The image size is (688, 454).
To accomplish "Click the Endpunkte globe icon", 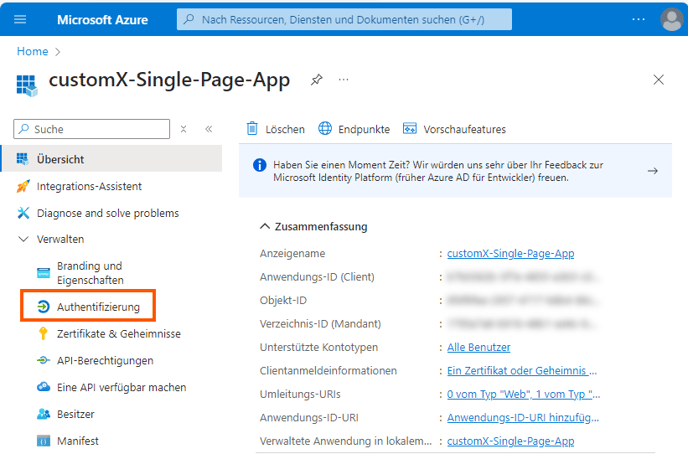I will [325, 129].
